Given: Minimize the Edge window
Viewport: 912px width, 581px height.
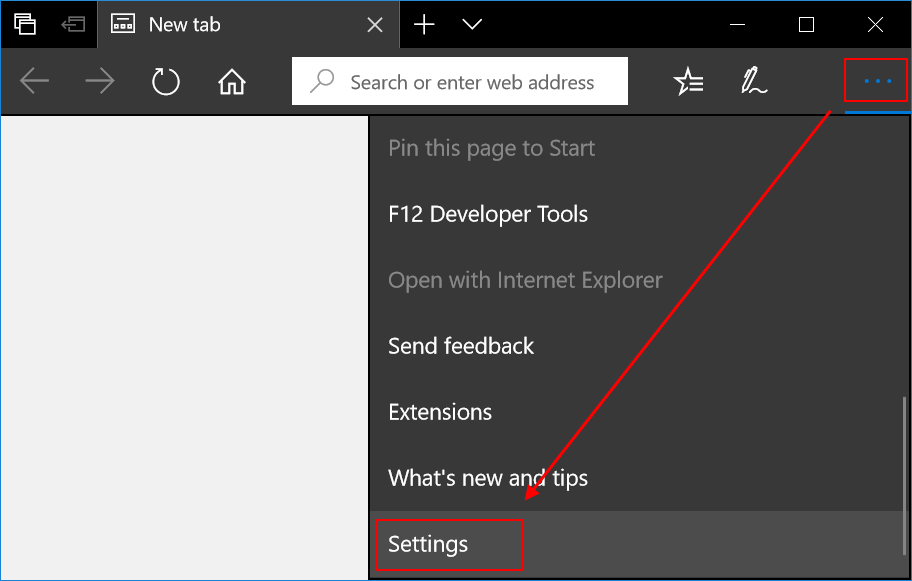Looking at the screenshot, I should (x=738, y=24).
